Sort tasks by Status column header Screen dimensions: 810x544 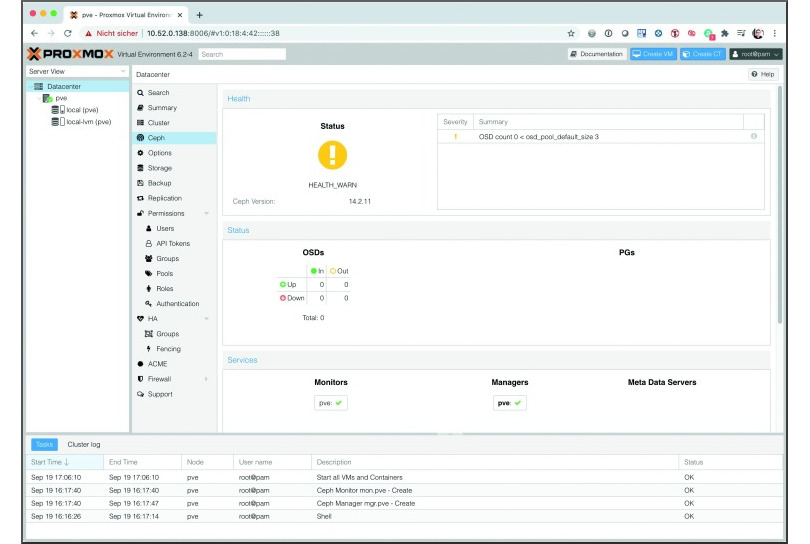point(730,462)
